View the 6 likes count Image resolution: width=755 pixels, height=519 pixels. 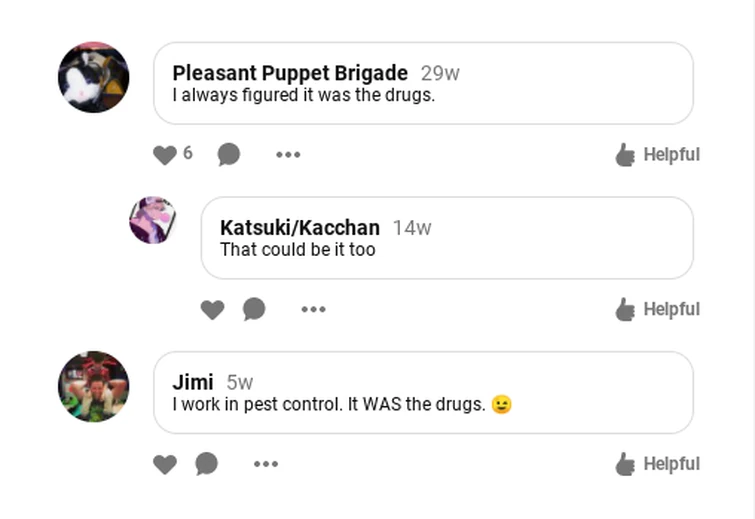click(x=188, y=153)
